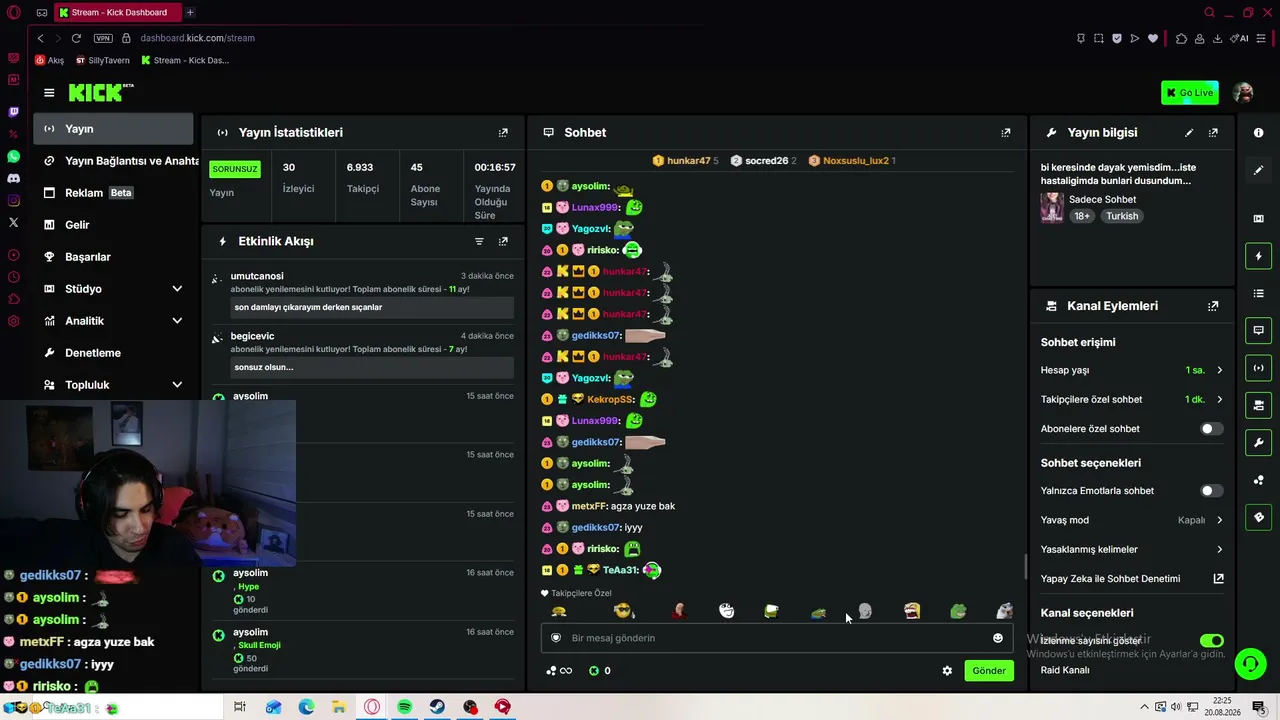Select Yayın in the sidebar
Image resolution: width=1280 pixels, height=720 pixels.
pyautogui.click(x=113, y=129)
